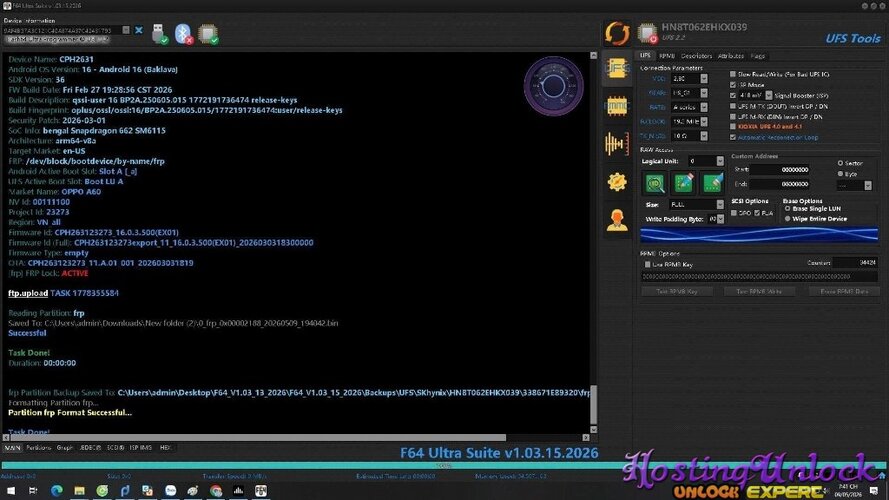Open the gear settings section in sidebar
The image size is (889, 500).
pyautogui.click(x=617, y=182)
